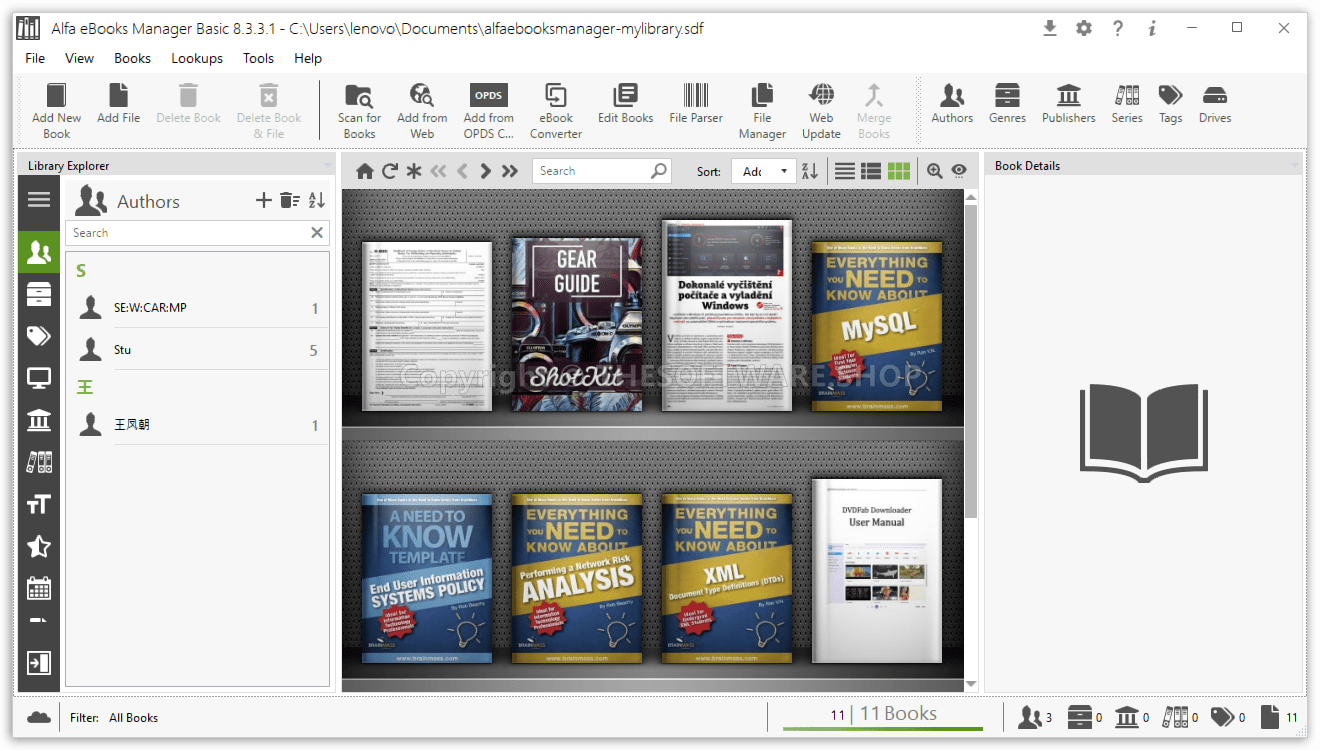Expand Library Explorer panel options arrow
The width and height of the screenshot is (1320, 750).
[x=327, y=166]
